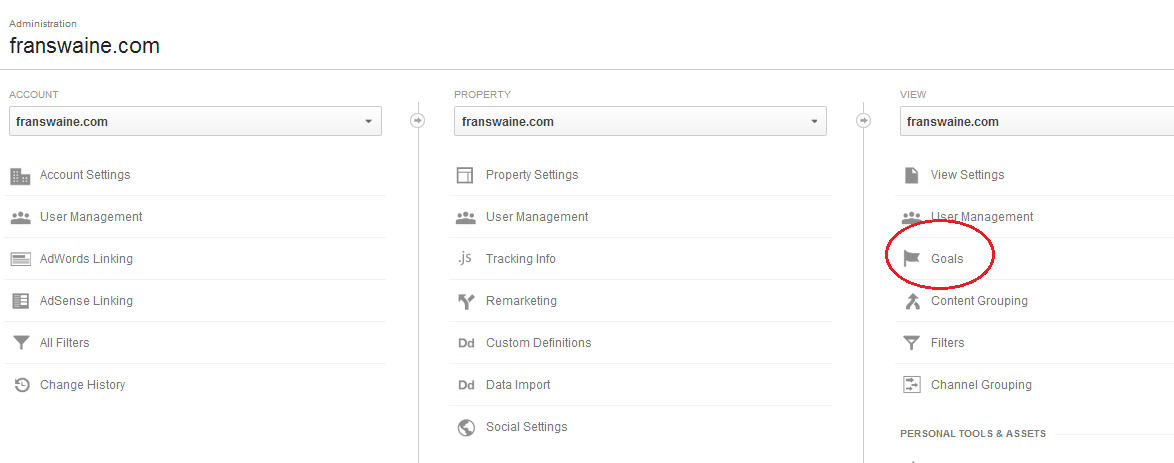This screenshot has width=1174, height=463.
Task: Click arrow button between Property and View
Action: click(863, 121)
